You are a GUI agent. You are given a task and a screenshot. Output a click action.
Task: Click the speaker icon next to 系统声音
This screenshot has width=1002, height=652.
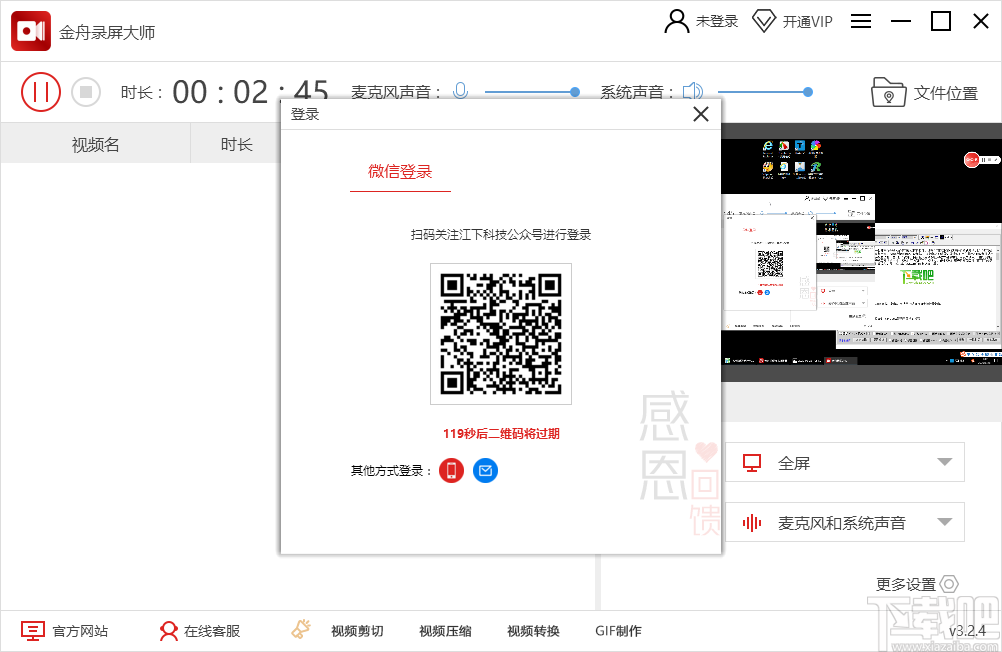click(x=692, y=90)
